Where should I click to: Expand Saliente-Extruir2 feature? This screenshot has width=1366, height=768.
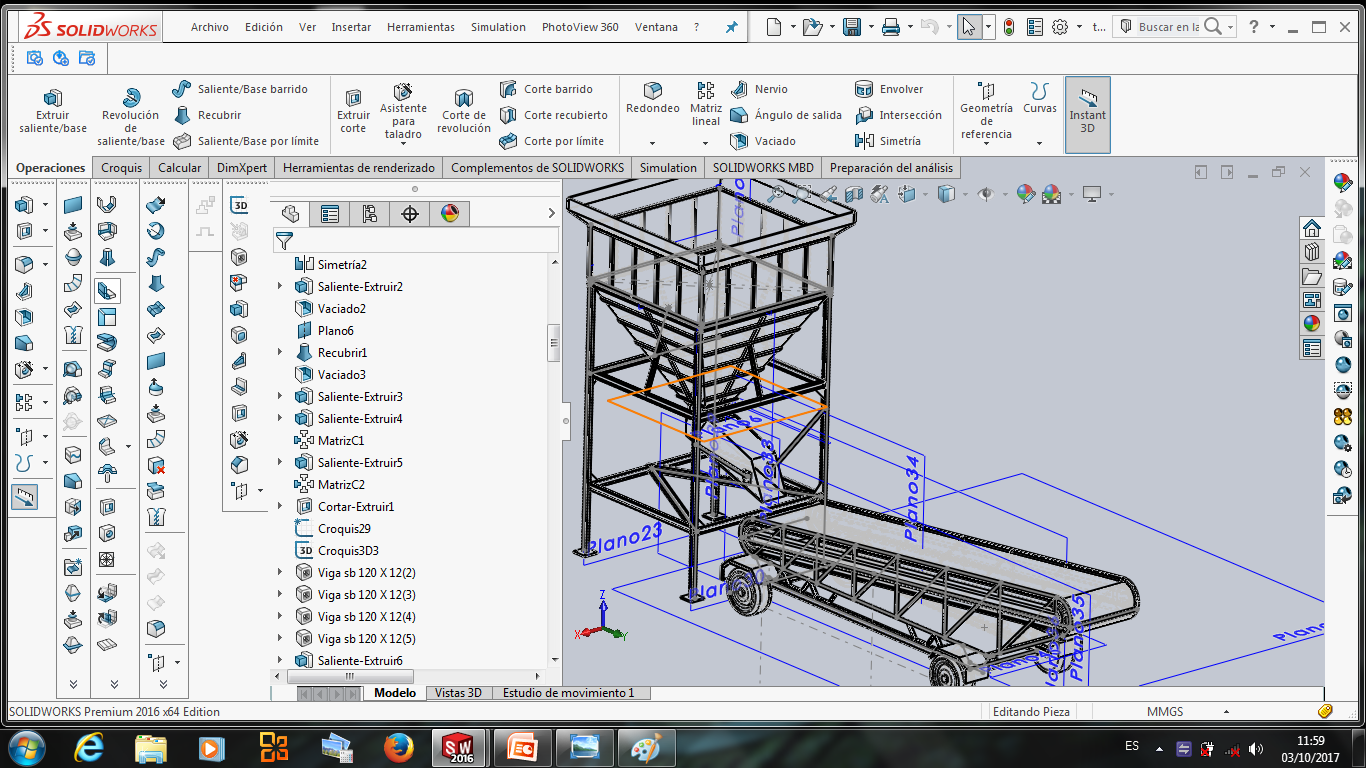point(280,286)
